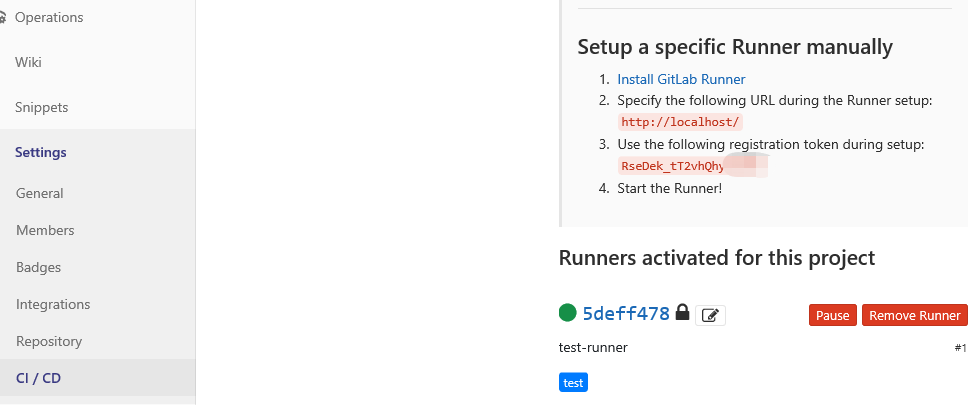Open the Operations sidebar section
This screenshot has width=980, height=405.
(49, 18)
